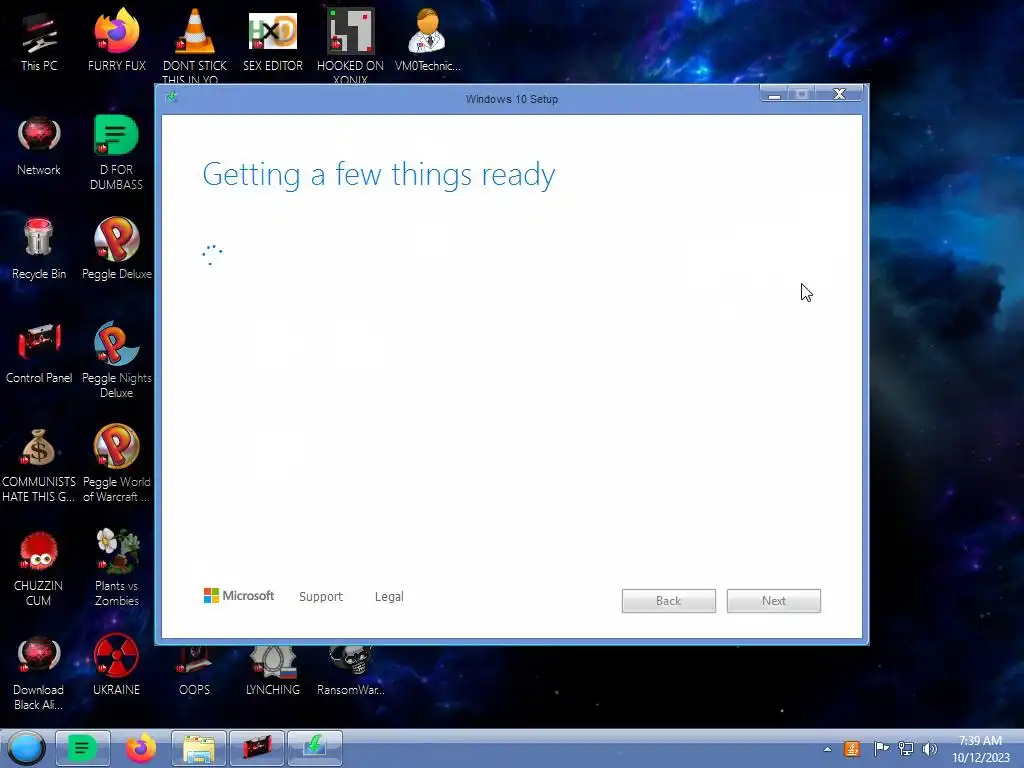The width and height of the screenshot is (1024, 768).
Task: Open the VM0Technic desktop shortcut
Action: pyautogui.click(x=428, y=40)
